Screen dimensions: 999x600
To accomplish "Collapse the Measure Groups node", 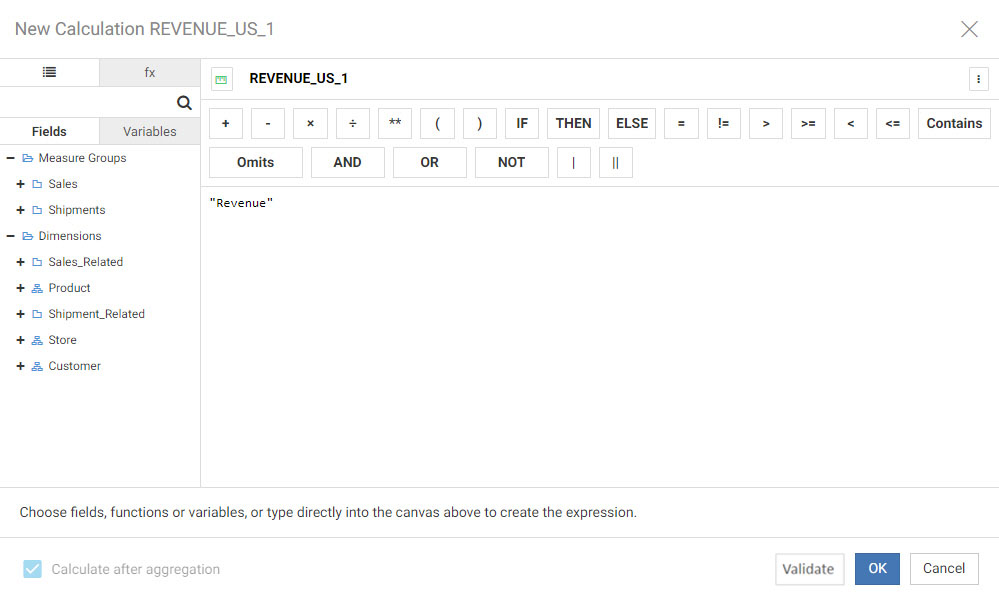I will pos(10,158).
